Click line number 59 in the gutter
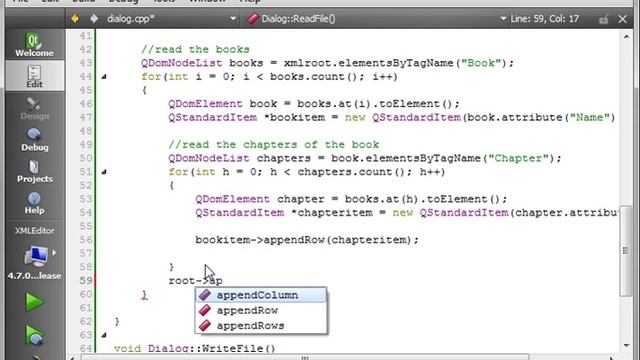Viewport: 640px width, 360px height. (x=86, y=281)
